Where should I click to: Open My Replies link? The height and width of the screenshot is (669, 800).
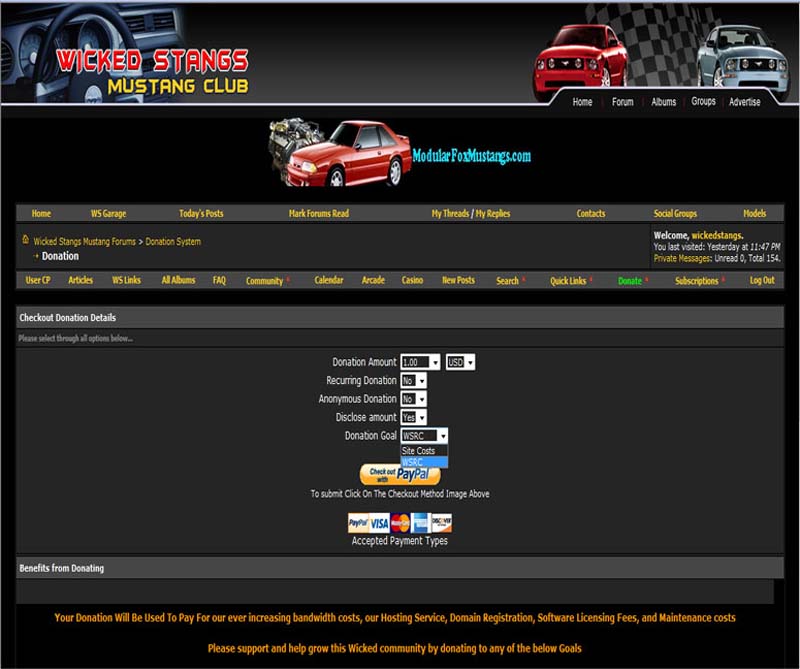point(493,213)
